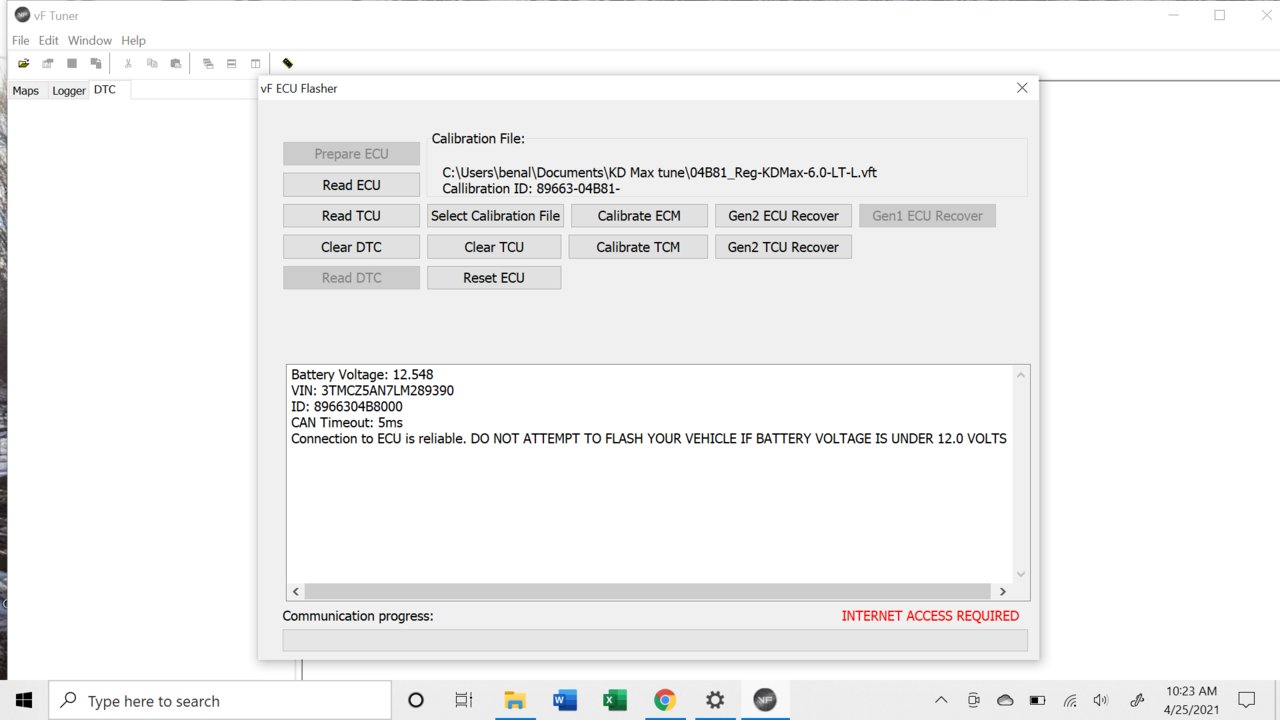Image resolution: width=1280 pixels, height=720 pixels.
Task: Click the taskbar search box
Action: point(220,700)
